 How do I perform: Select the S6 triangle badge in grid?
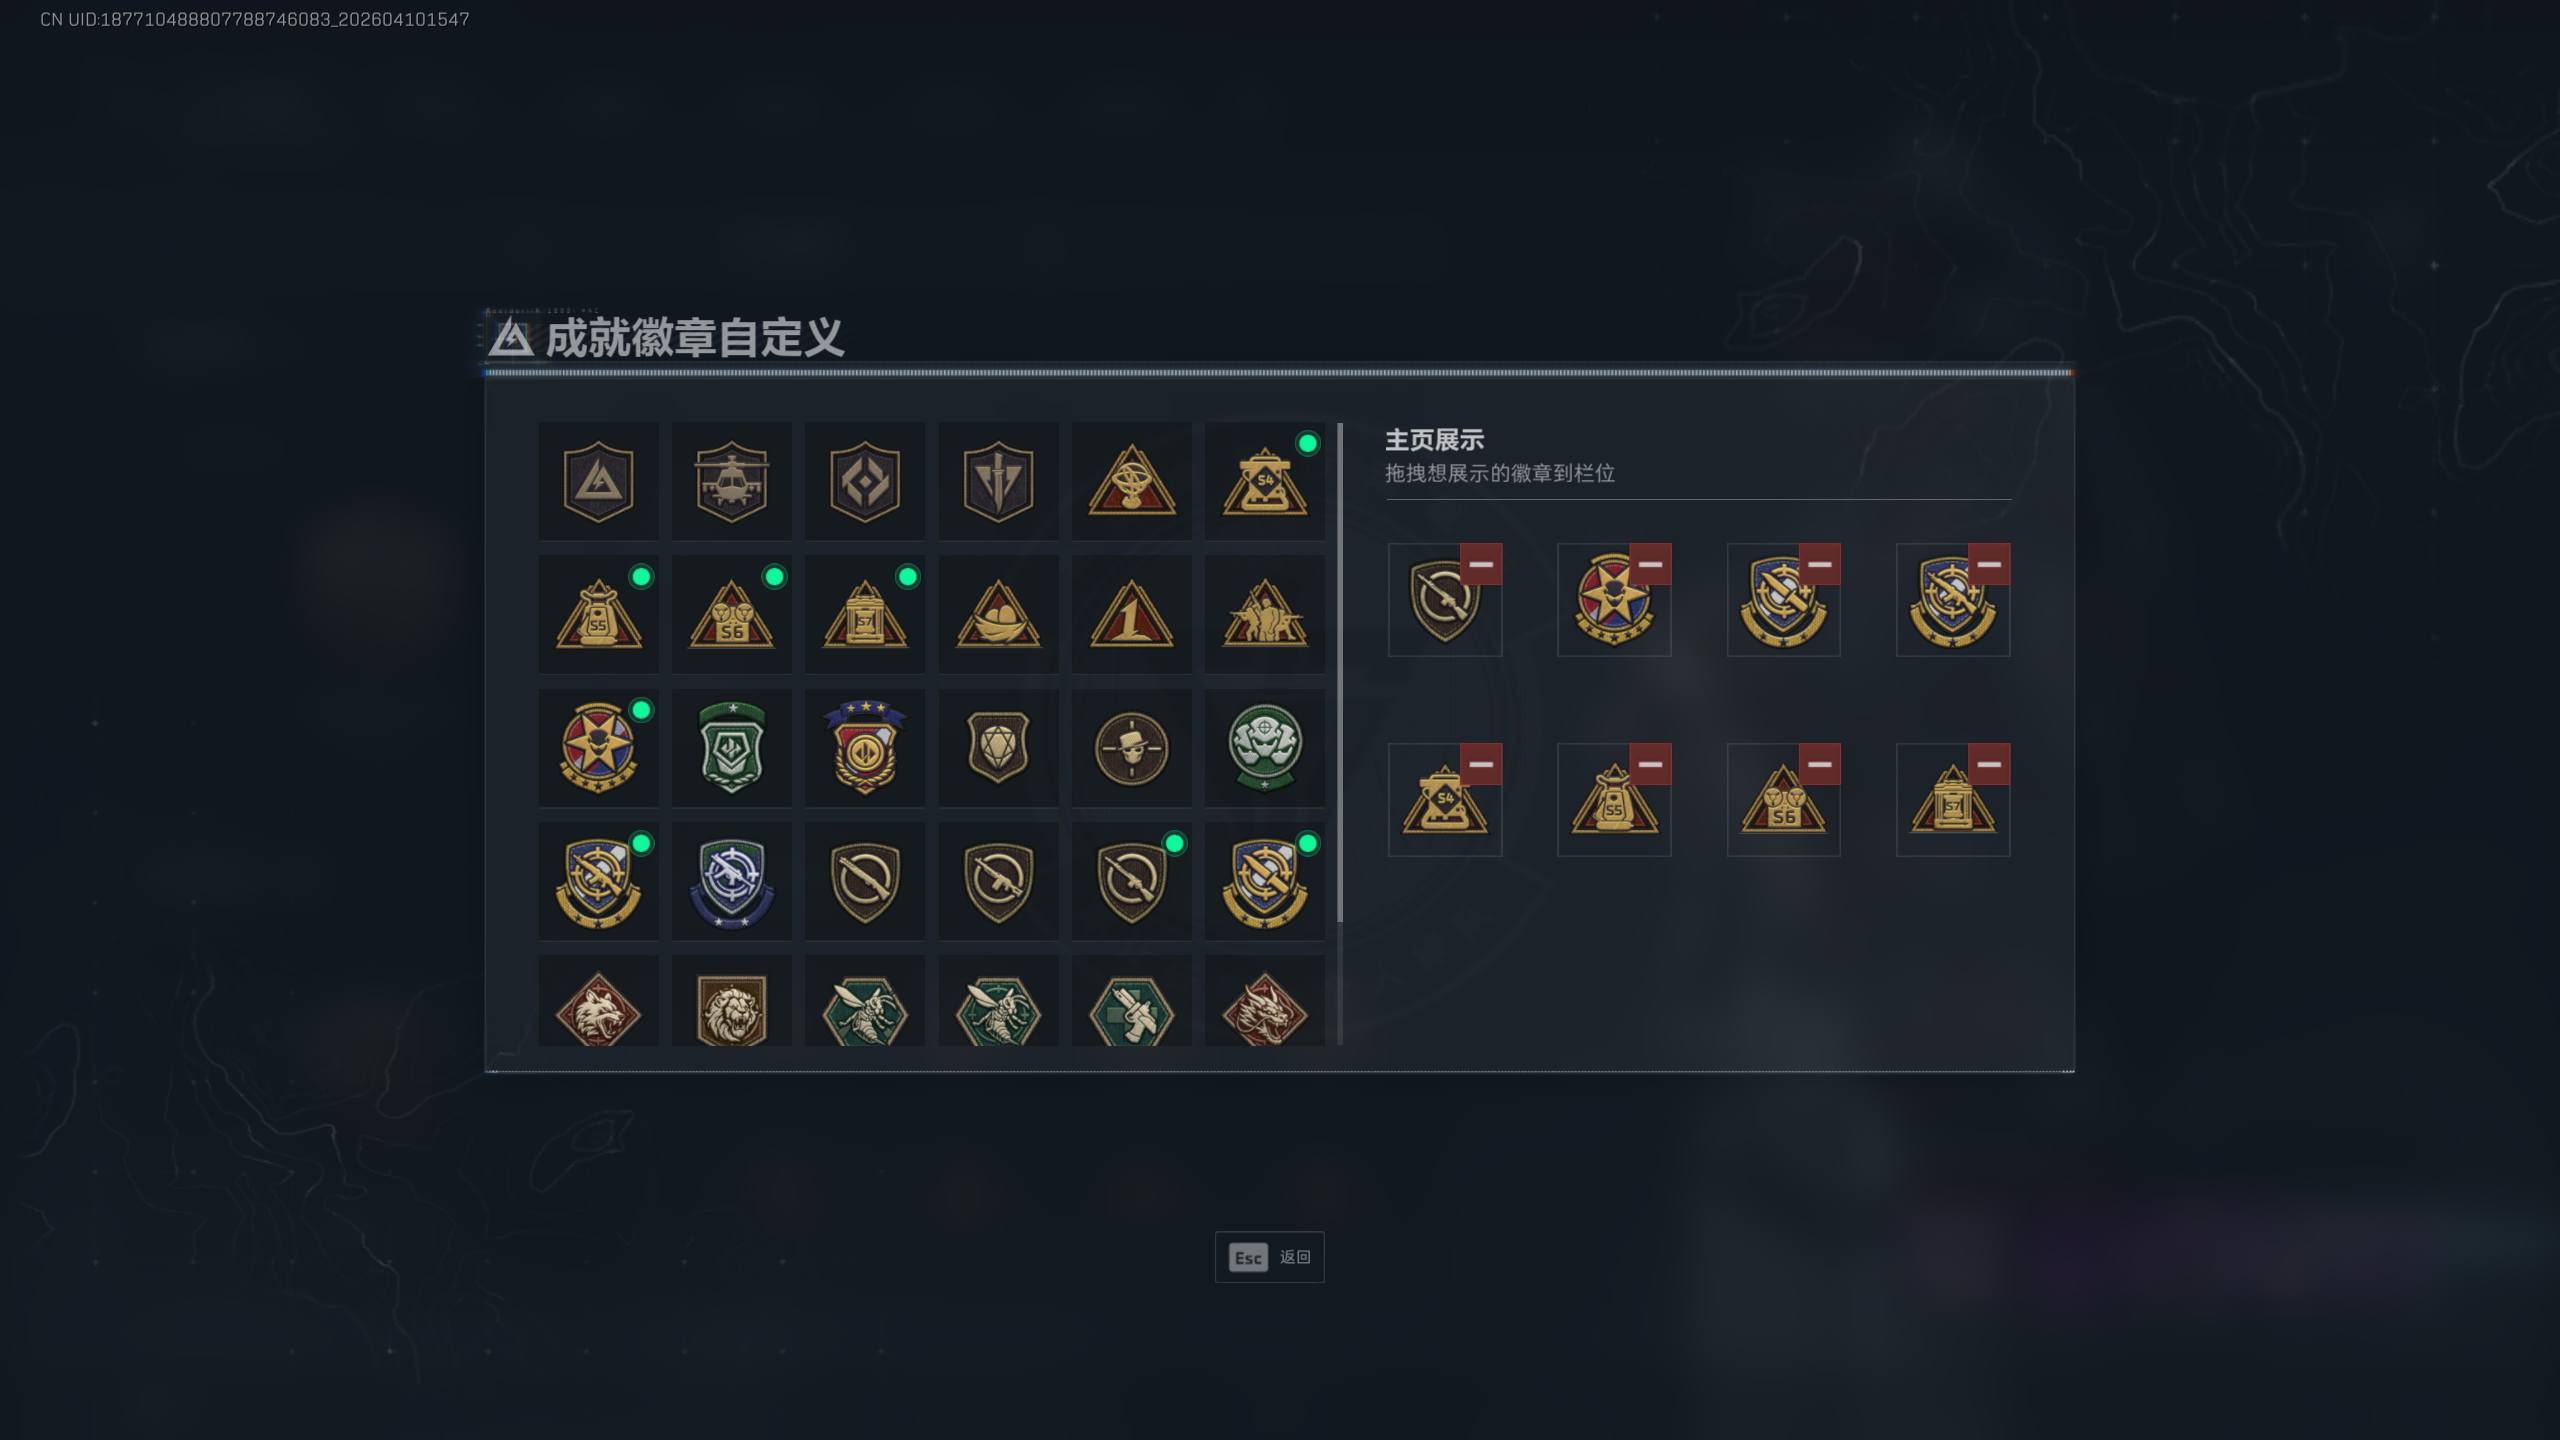pos(731,614)
